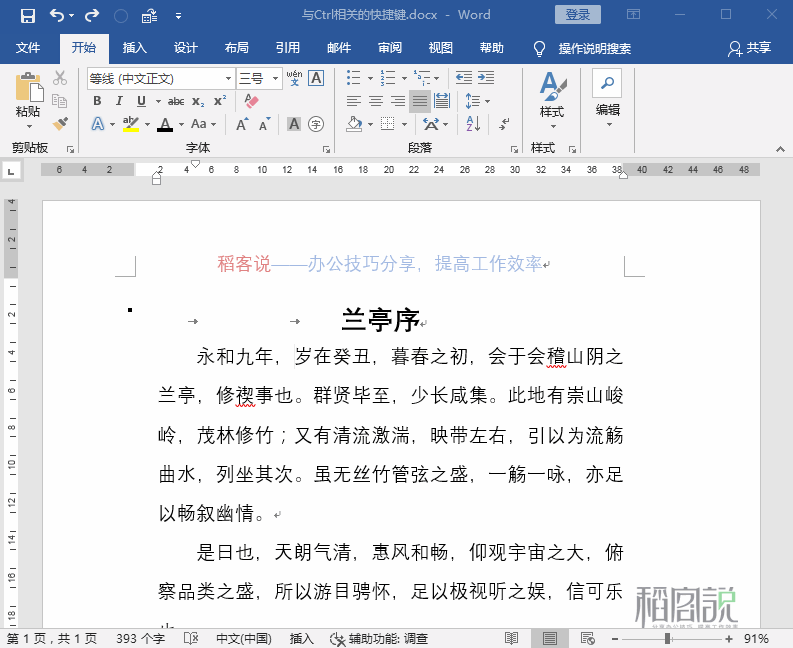Open the Styles gallery icon
The height and width of the screenshot is (648, 793).
click(552, 86)
